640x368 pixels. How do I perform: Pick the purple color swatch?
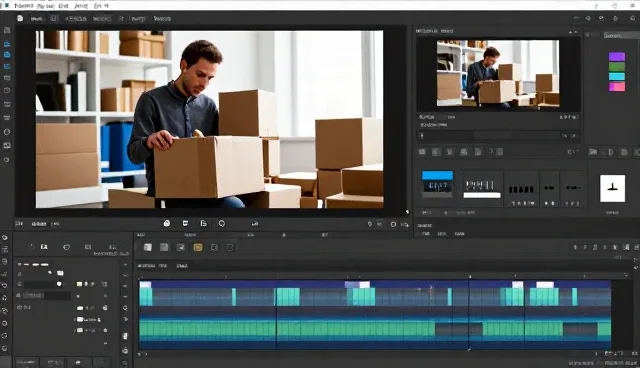pos(617,57)
